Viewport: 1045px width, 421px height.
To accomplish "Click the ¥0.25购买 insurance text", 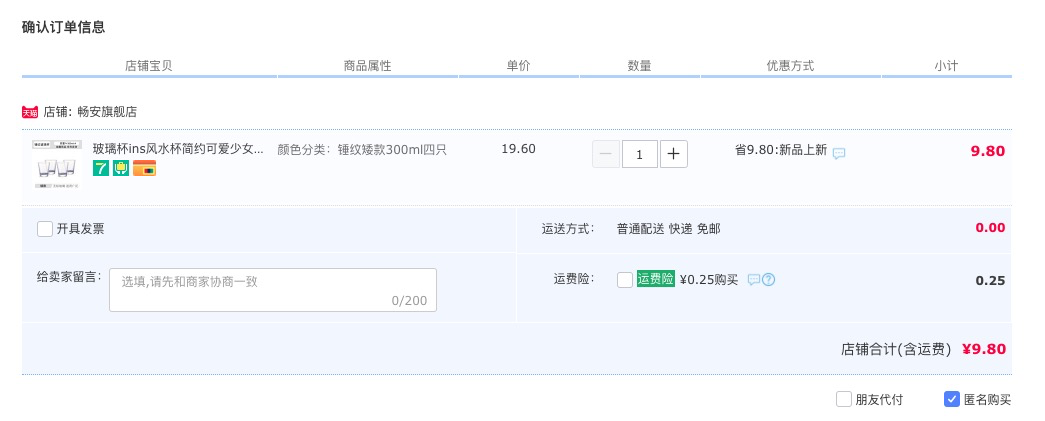I will pyautogui.click(x=709, y=280).
